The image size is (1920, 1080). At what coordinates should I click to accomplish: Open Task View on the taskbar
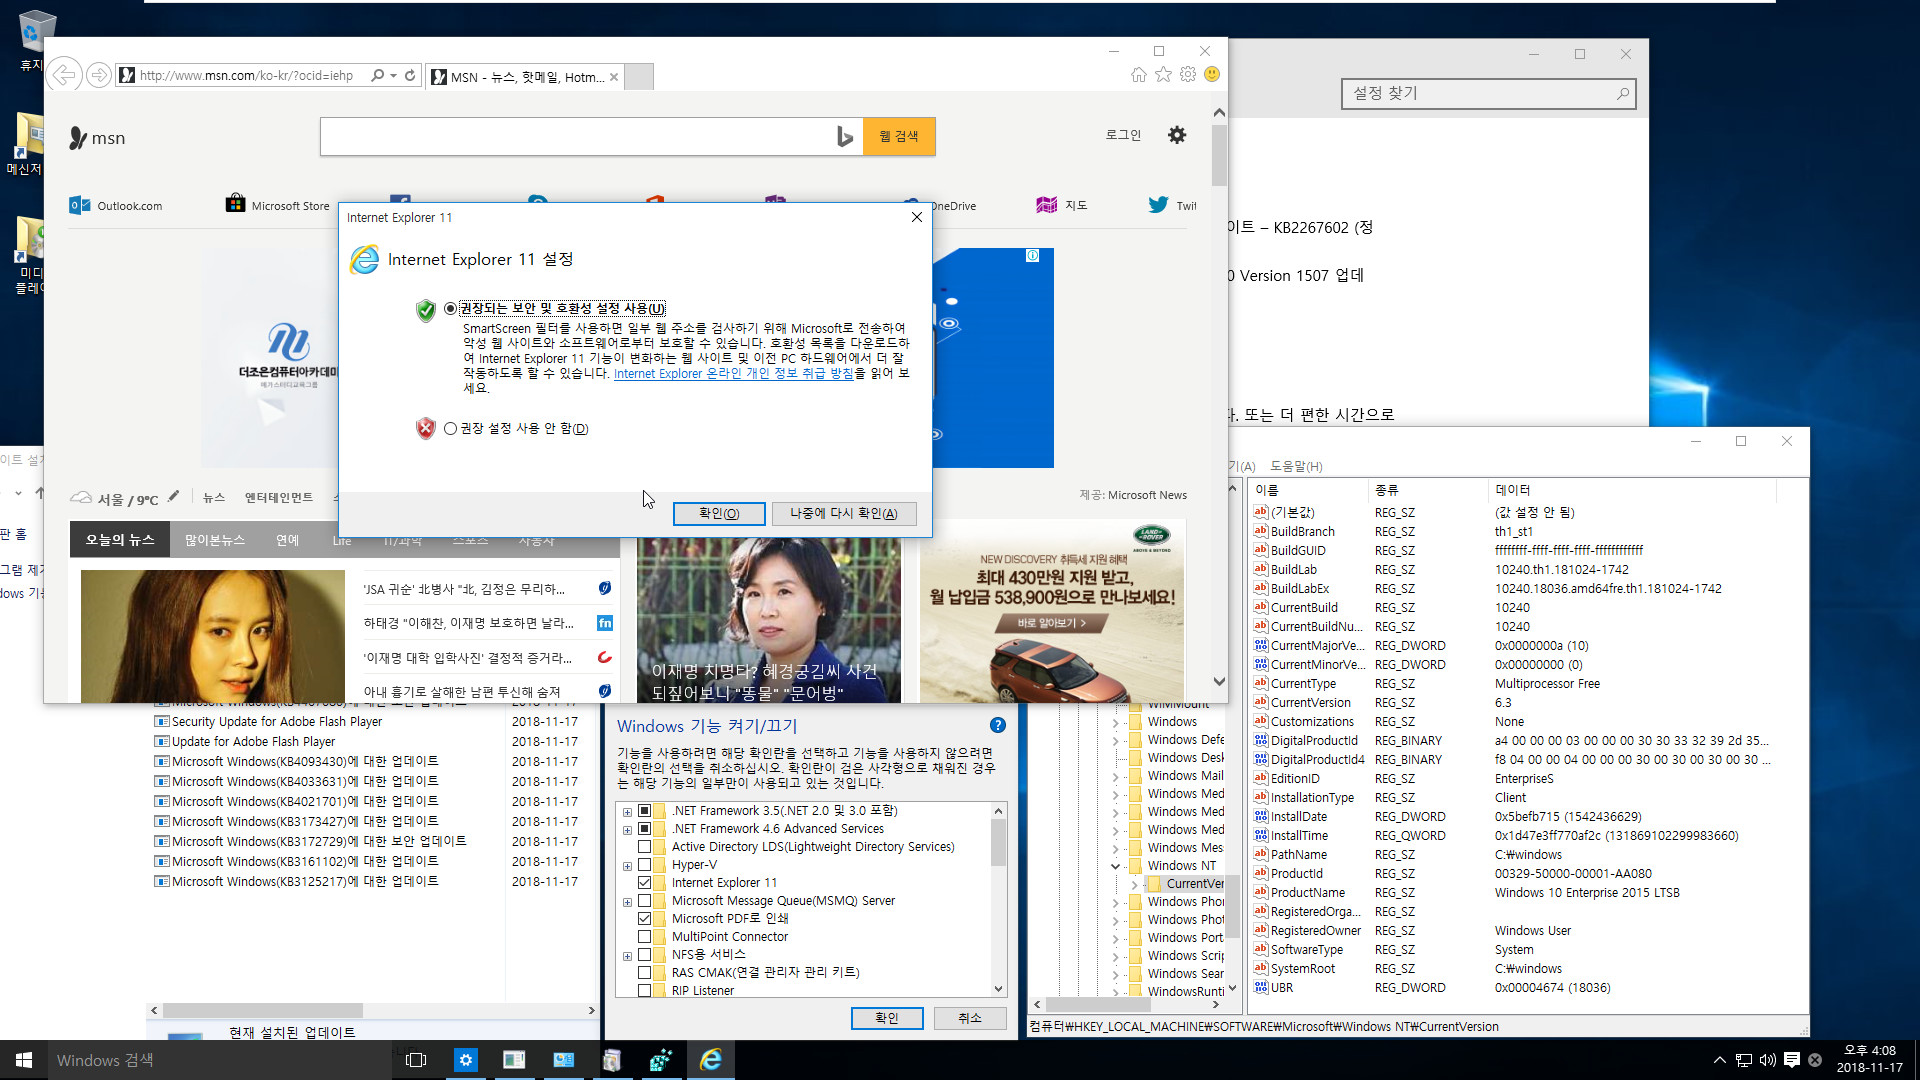(x=416, y=1060)
